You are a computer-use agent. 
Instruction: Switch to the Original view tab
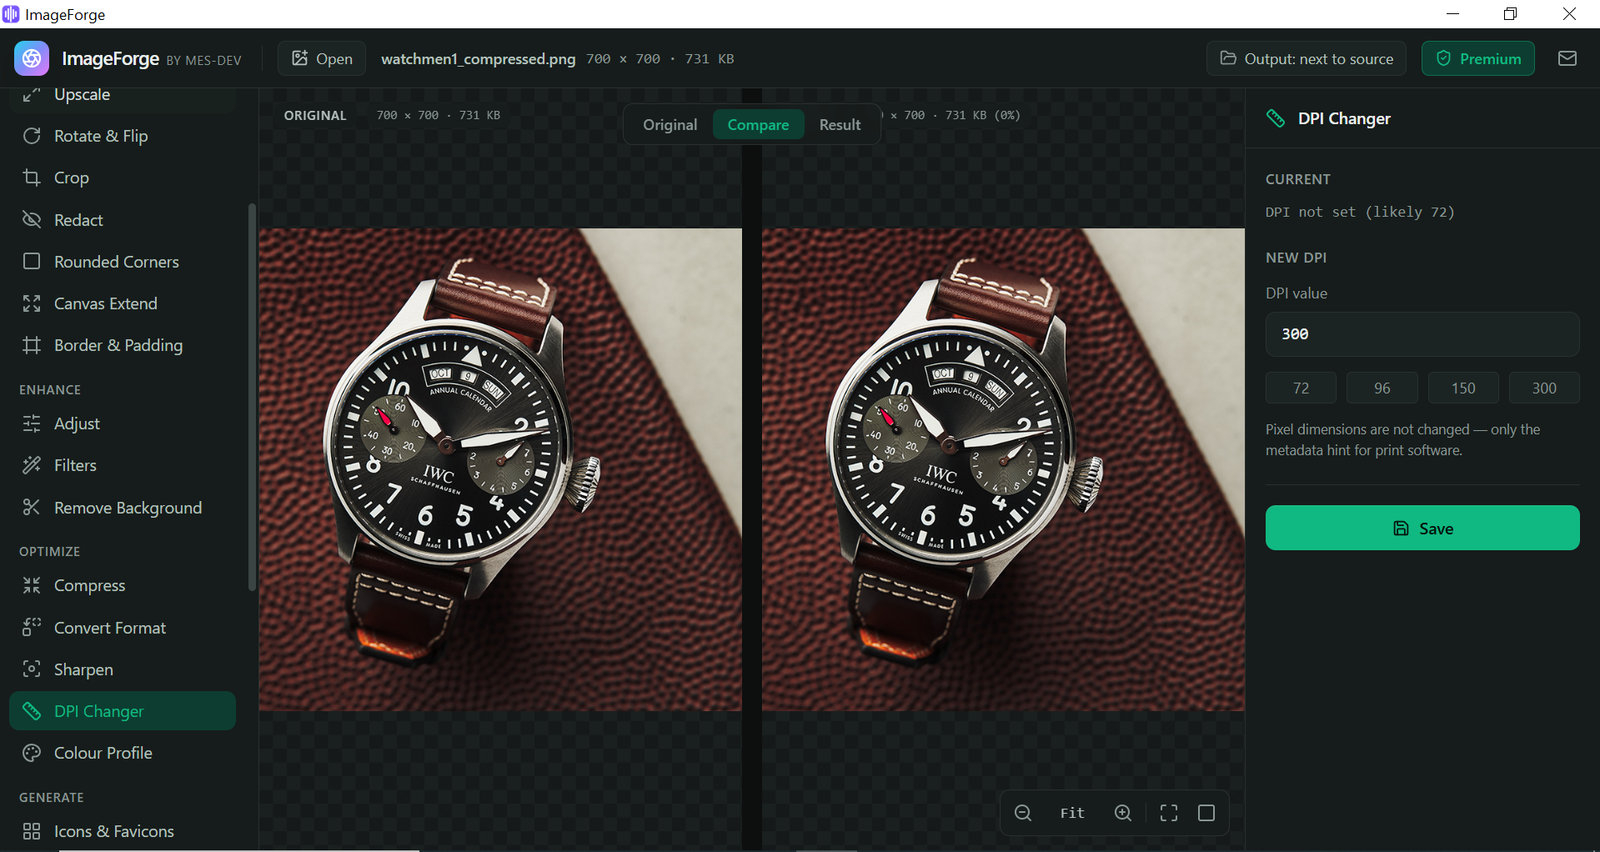[x=670, y=125]
